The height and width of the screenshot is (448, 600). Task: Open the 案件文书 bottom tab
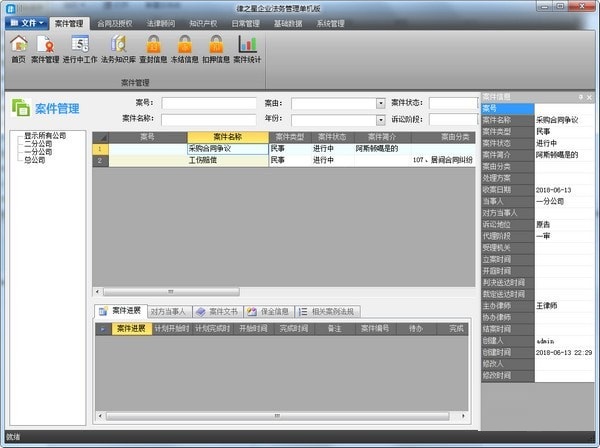[217, 312]
